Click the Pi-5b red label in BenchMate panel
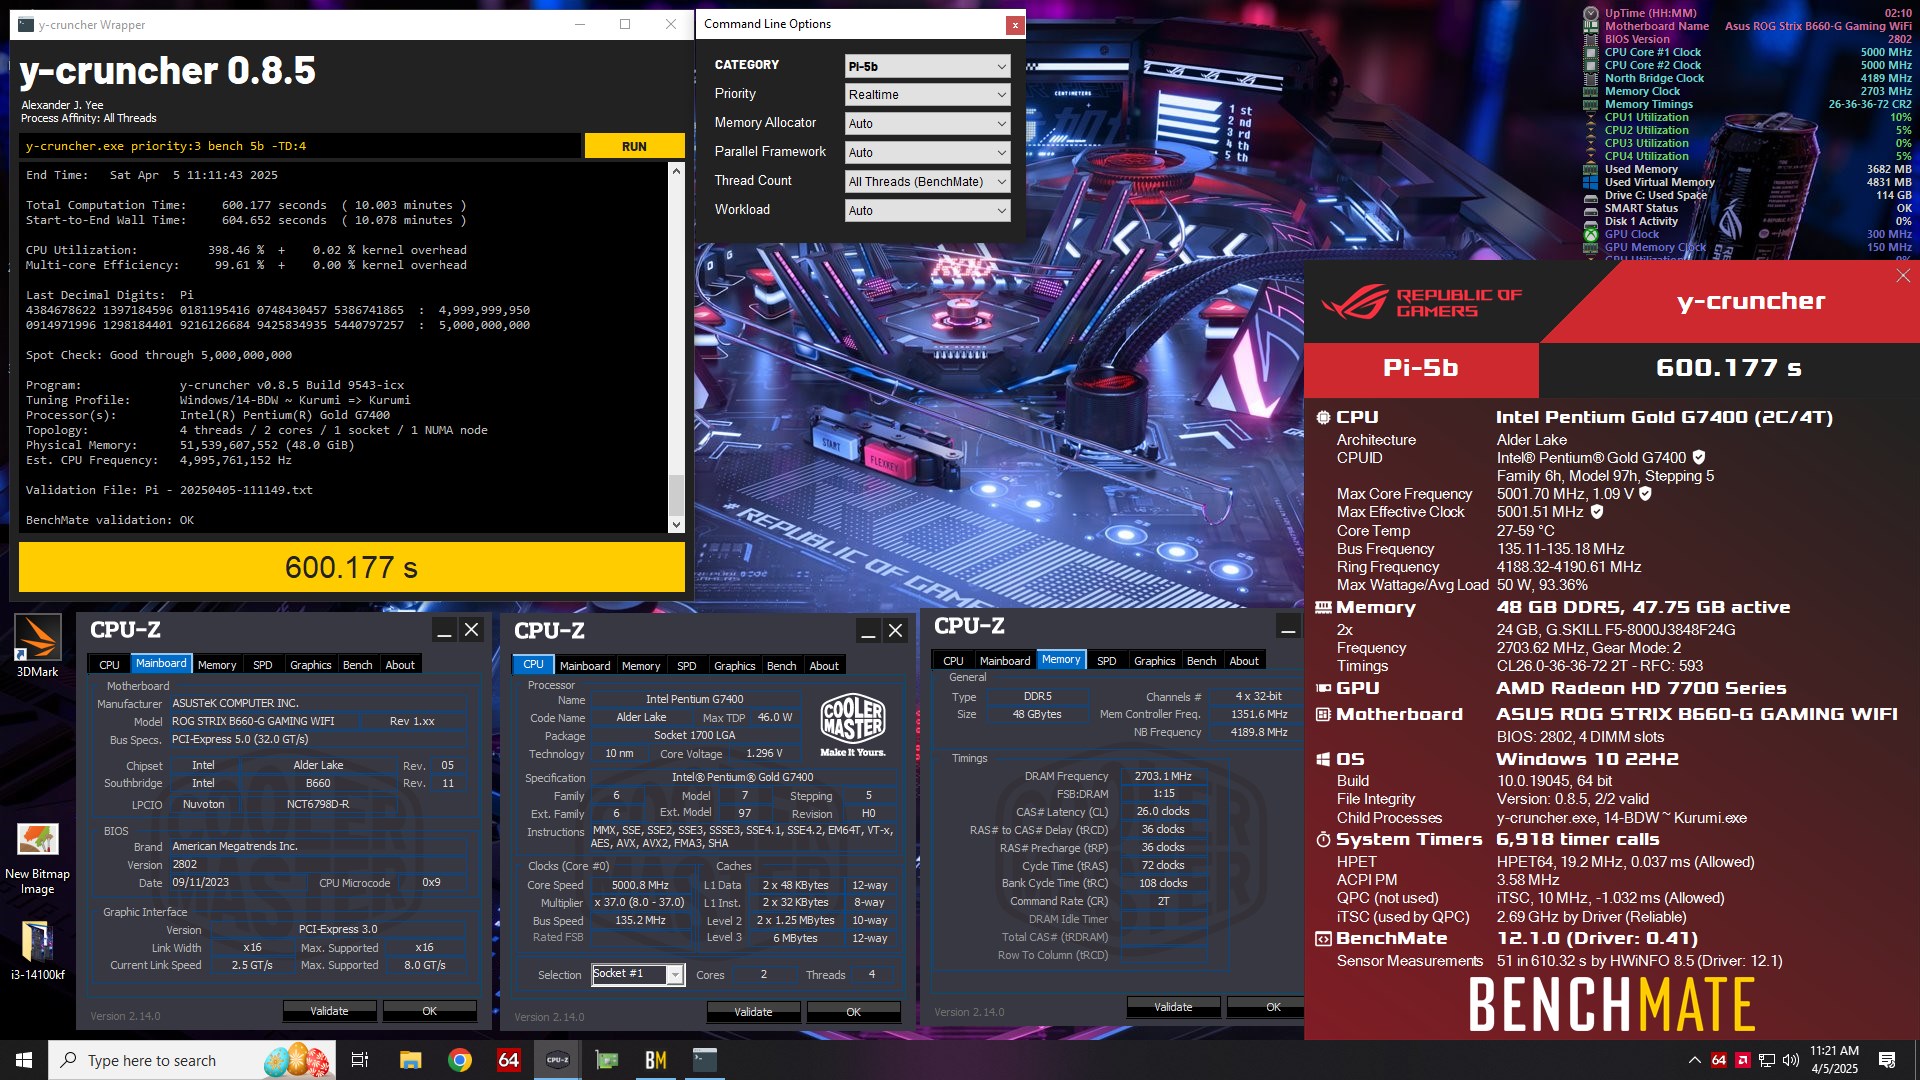The width and height of the screenshot is (1920, 1080). click(x=1421, y=368)
